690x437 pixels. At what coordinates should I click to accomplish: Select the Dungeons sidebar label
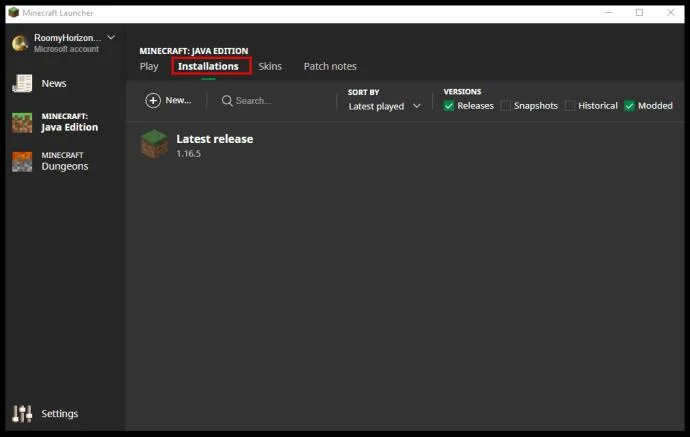click(65, 166)
